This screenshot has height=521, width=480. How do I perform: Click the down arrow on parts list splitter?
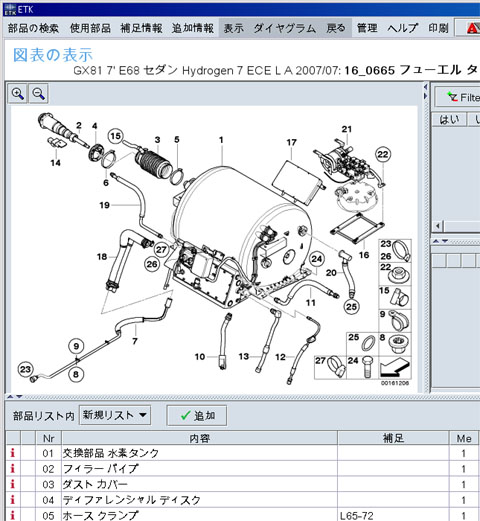[x=19, y=397]
